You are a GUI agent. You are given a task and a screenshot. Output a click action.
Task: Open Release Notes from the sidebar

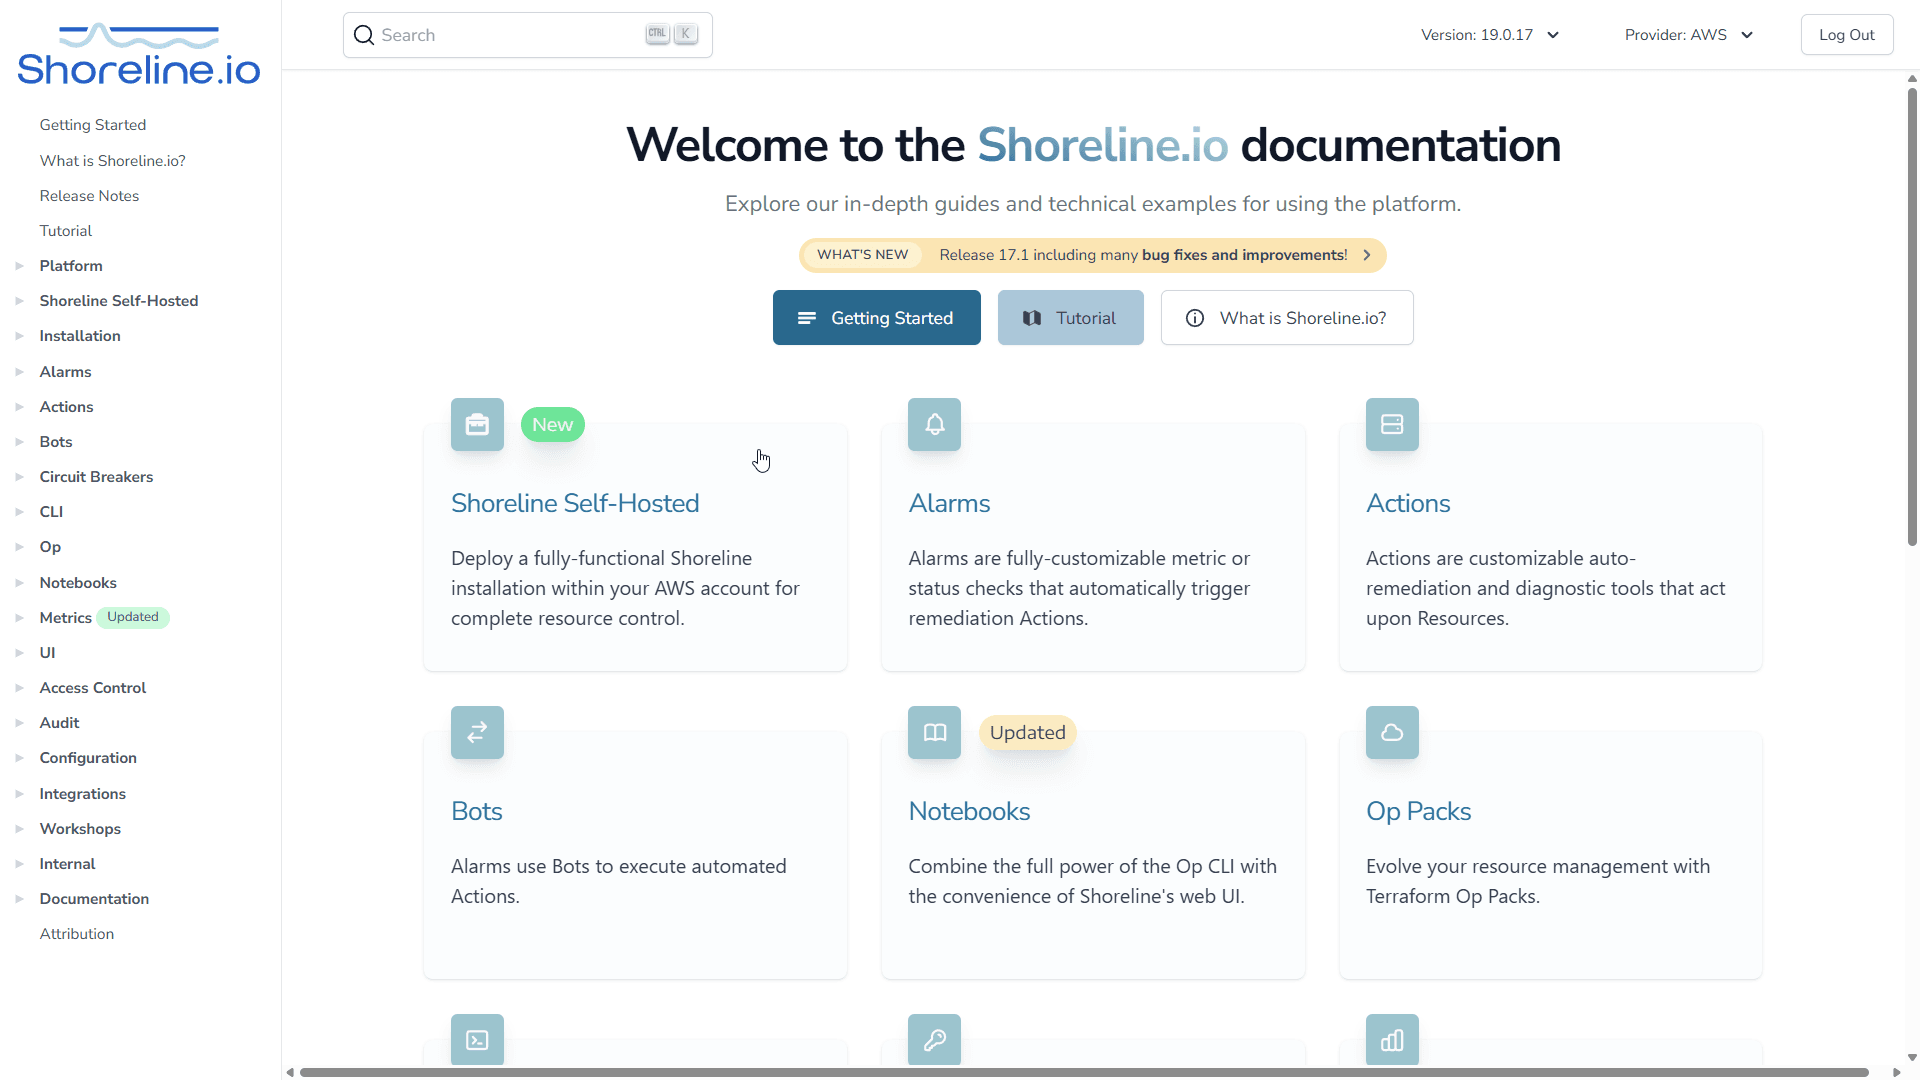[89, 195]
